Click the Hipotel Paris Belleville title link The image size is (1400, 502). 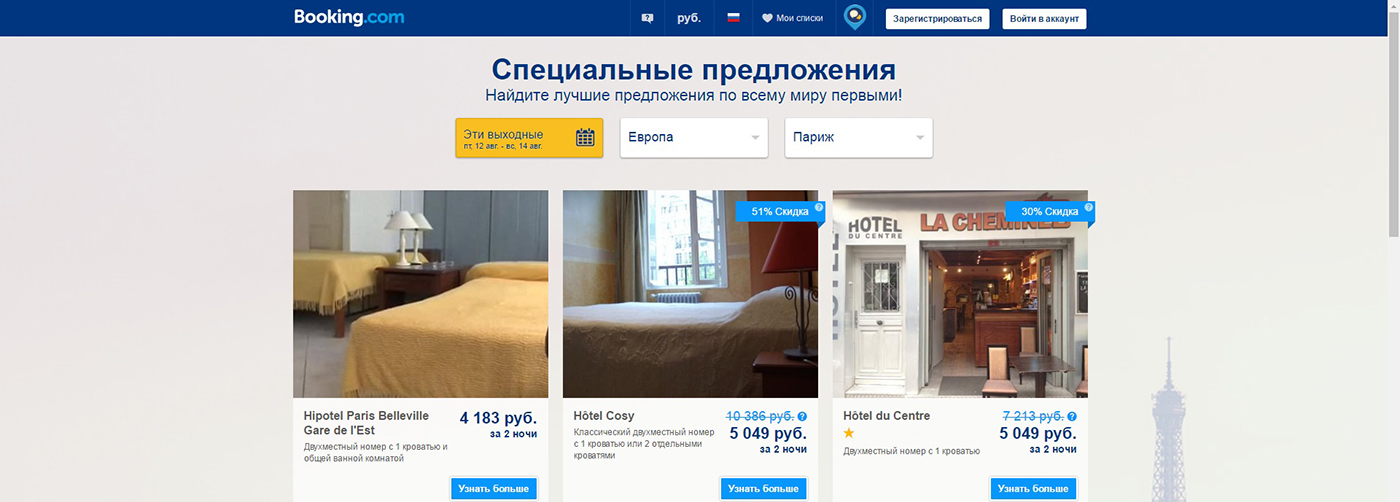(366, 423)
